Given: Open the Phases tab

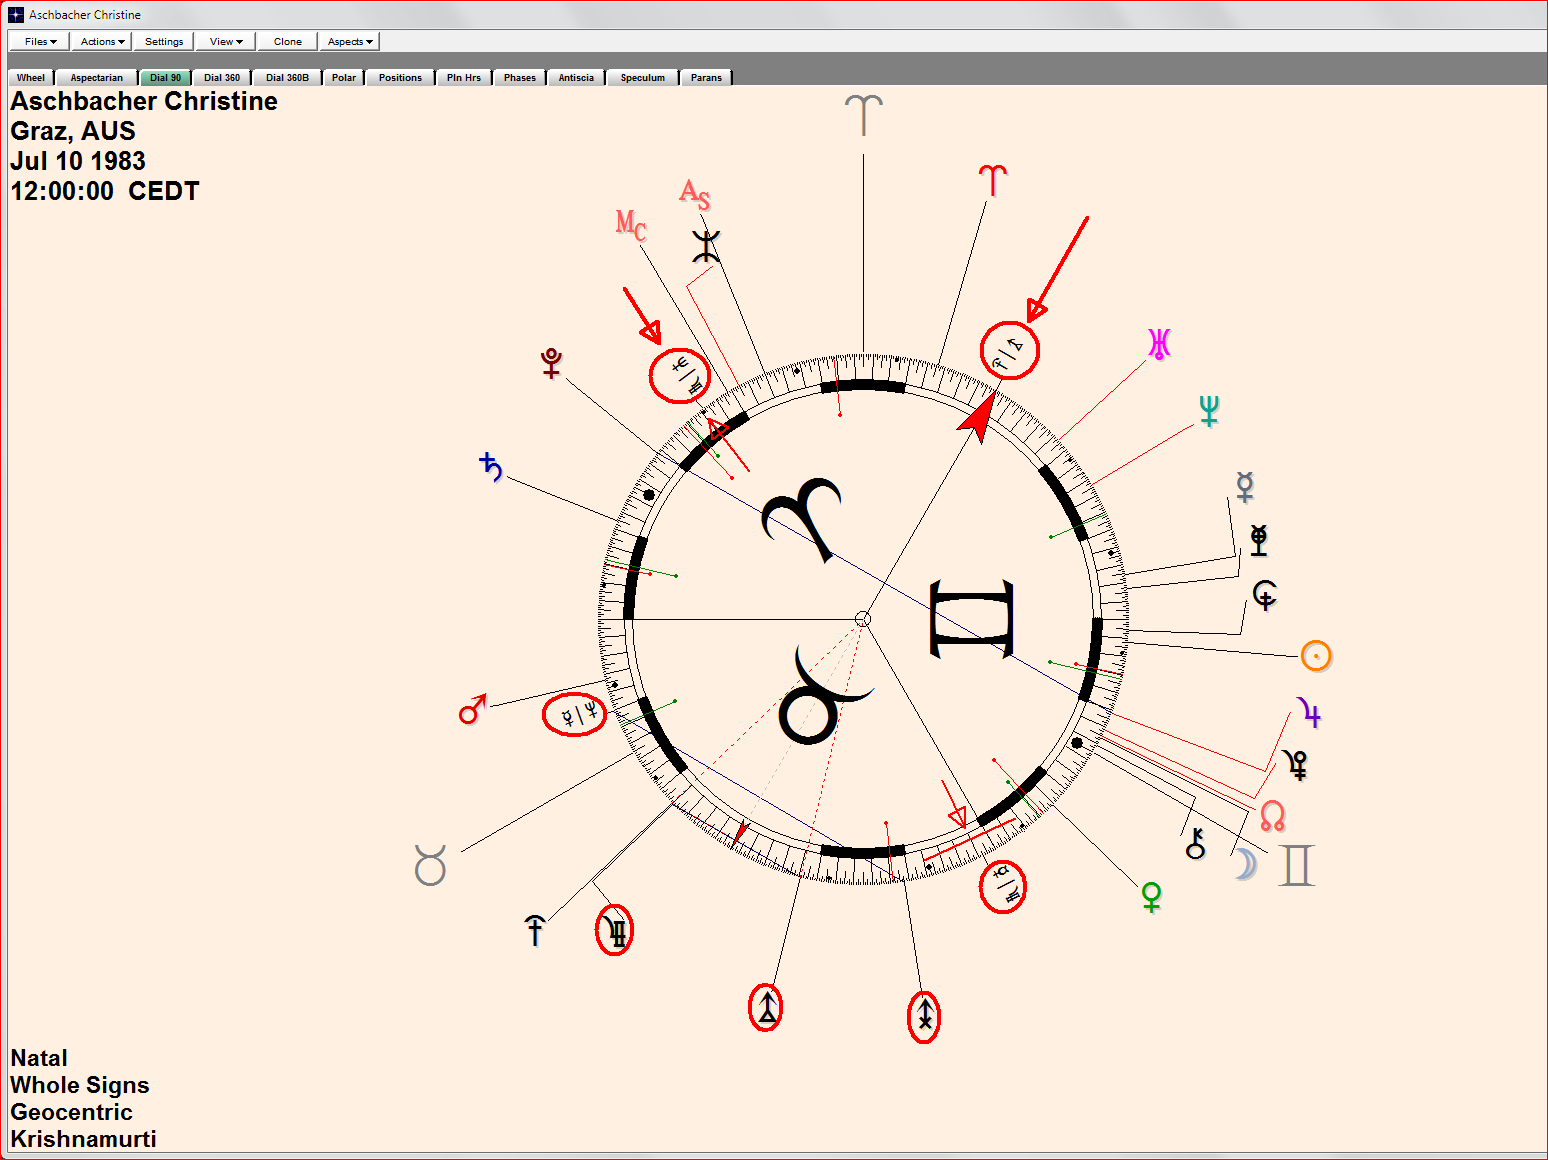Looking at the screenshot, I should tap(520, 77).
